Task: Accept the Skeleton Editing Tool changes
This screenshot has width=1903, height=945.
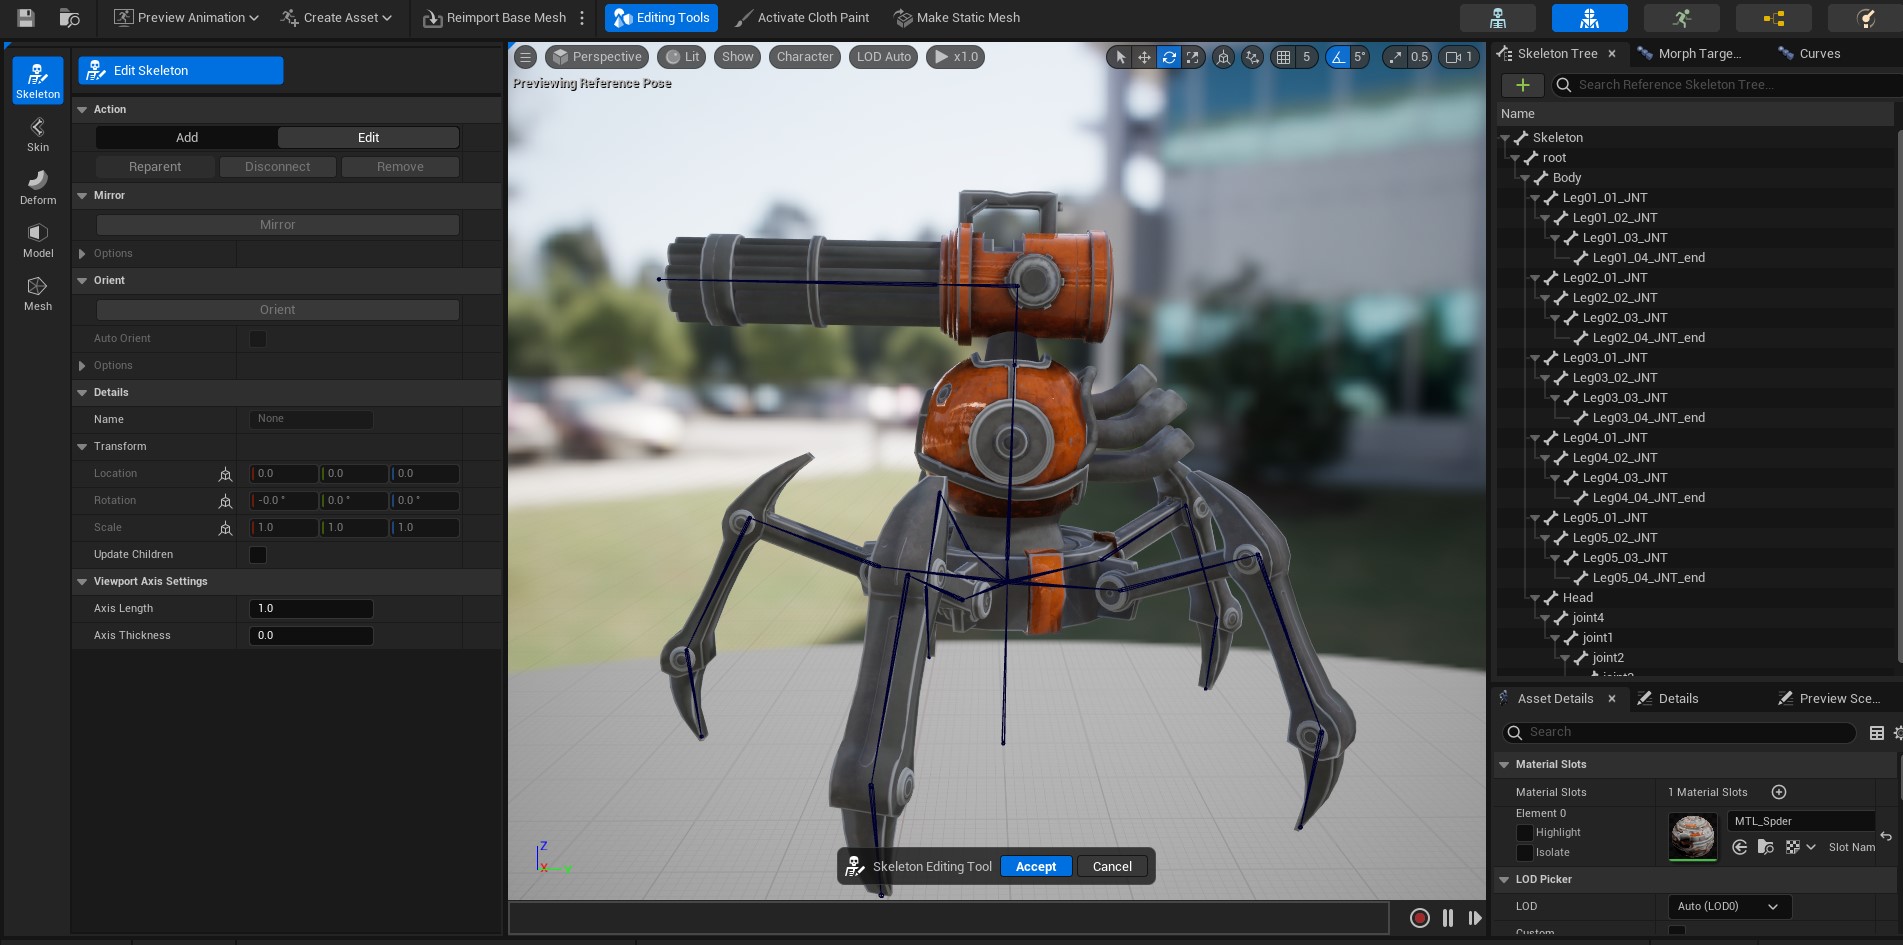Action: coord(1035,867)
